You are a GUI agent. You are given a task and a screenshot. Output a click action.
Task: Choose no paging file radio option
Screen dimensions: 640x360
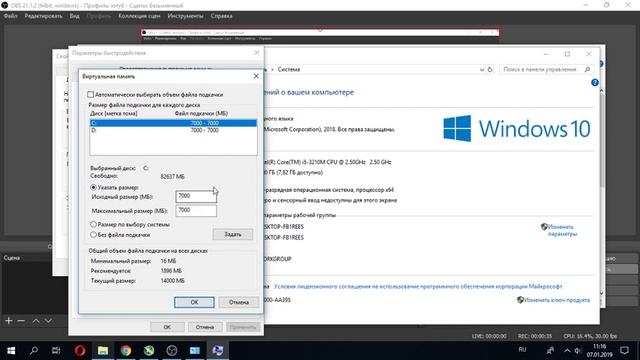[x=93, y=235]
